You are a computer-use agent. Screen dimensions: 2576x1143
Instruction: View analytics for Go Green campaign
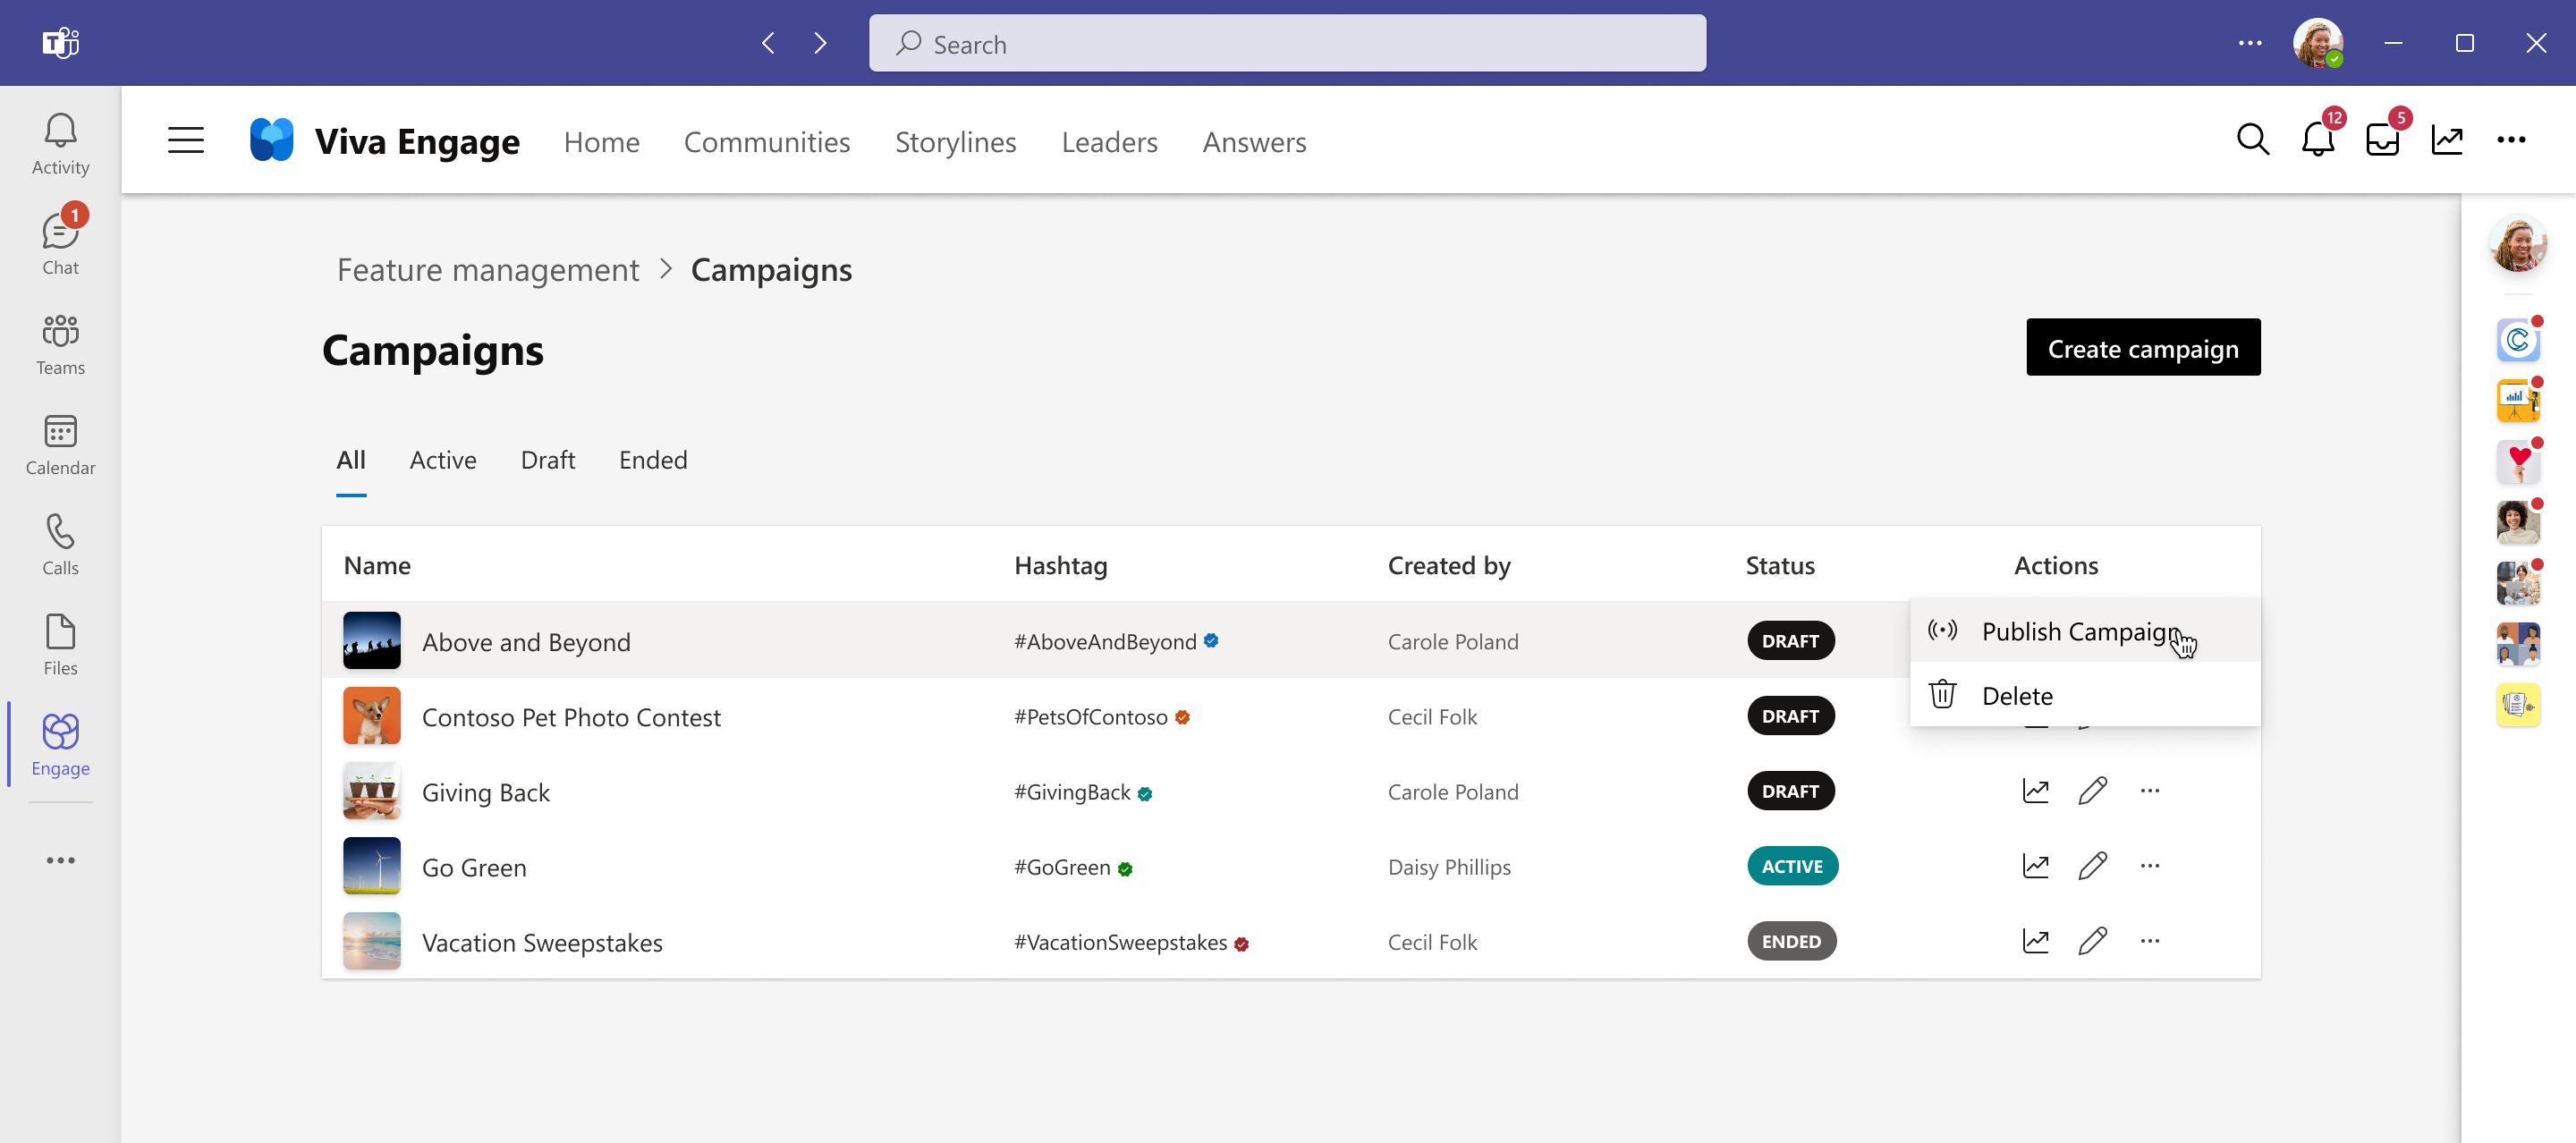[2036, 866]
